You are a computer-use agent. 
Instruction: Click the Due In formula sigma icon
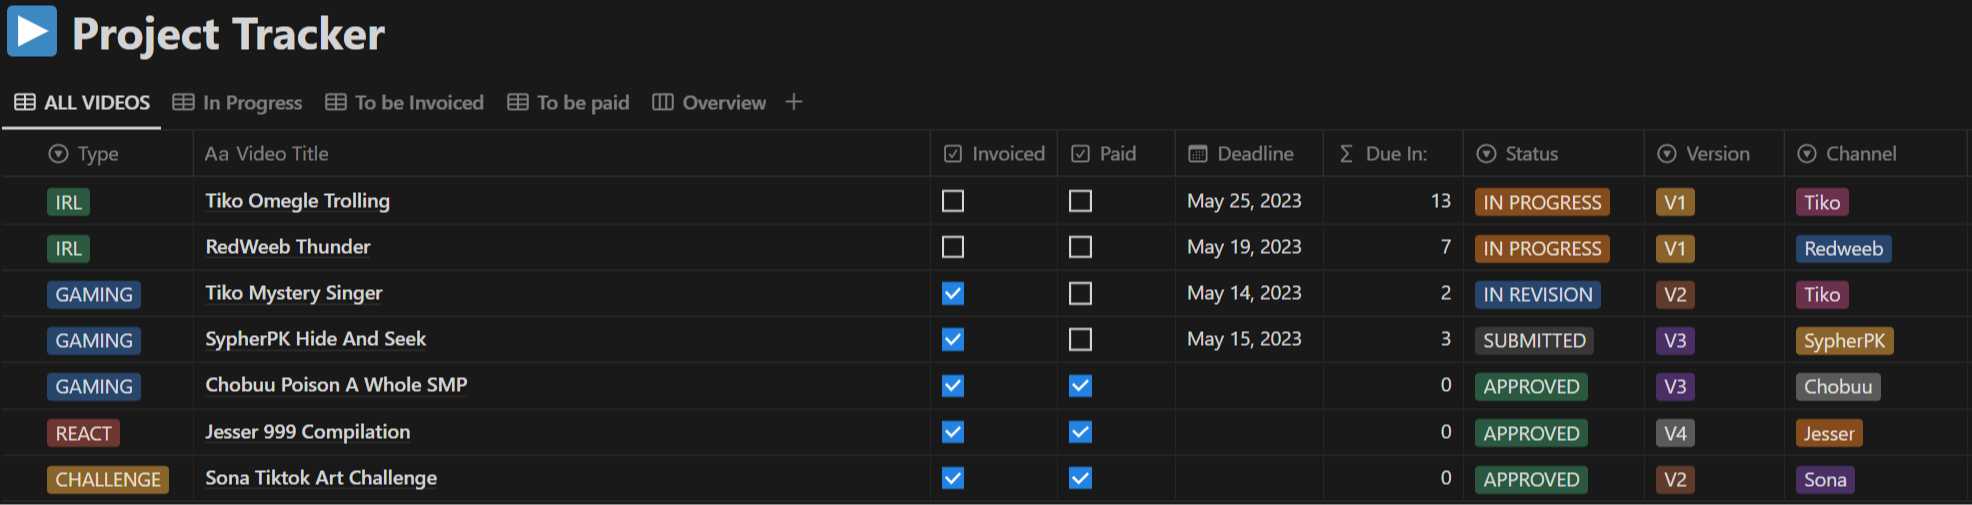pos(1346,154)
